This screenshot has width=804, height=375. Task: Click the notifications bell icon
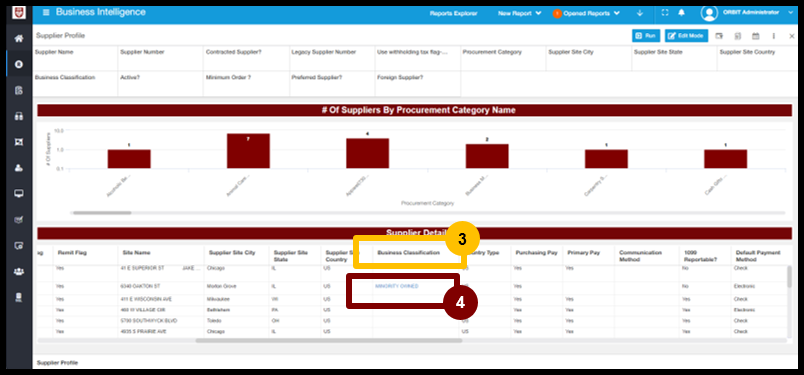pyautogui.click(x=681, y=13)
